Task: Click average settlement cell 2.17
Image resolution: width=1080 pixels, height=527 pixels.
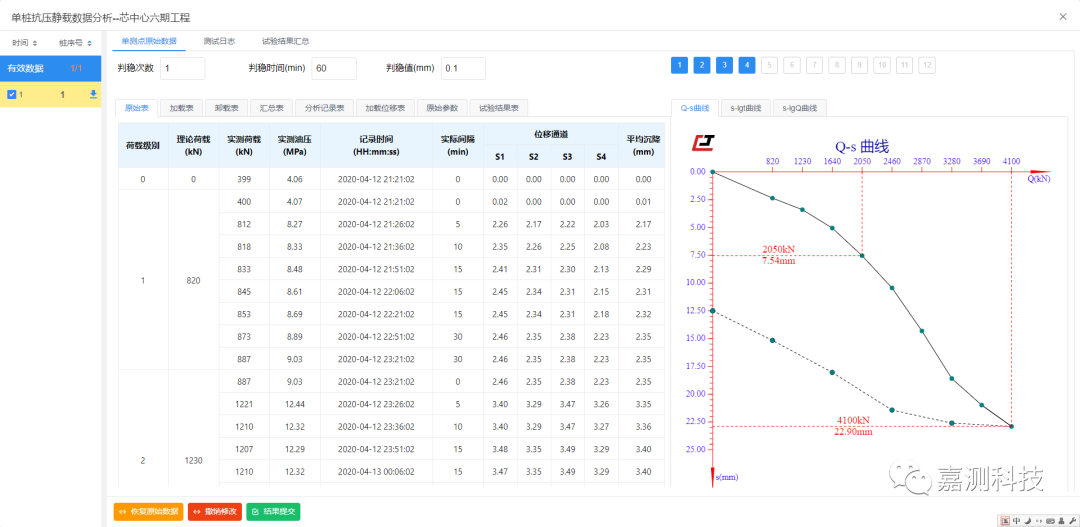Action: 642,225
